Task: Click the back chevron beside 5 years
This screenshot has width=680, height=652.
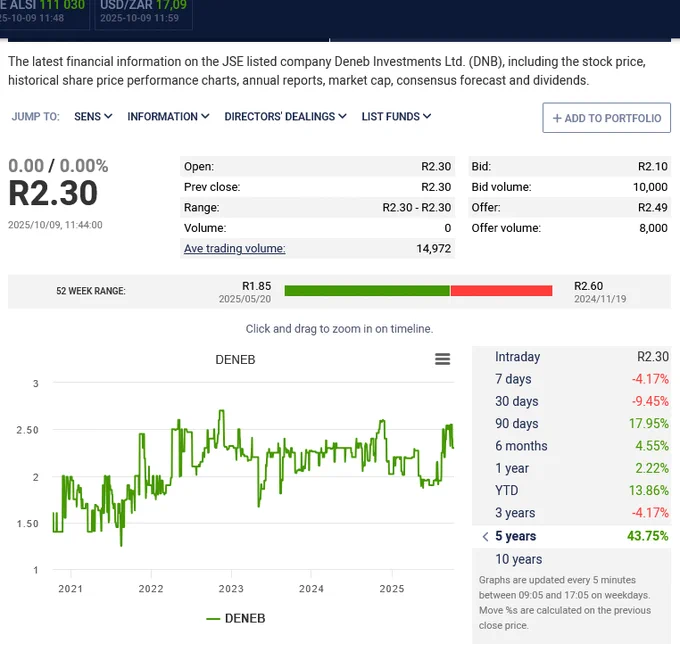Action: (485, 537)
